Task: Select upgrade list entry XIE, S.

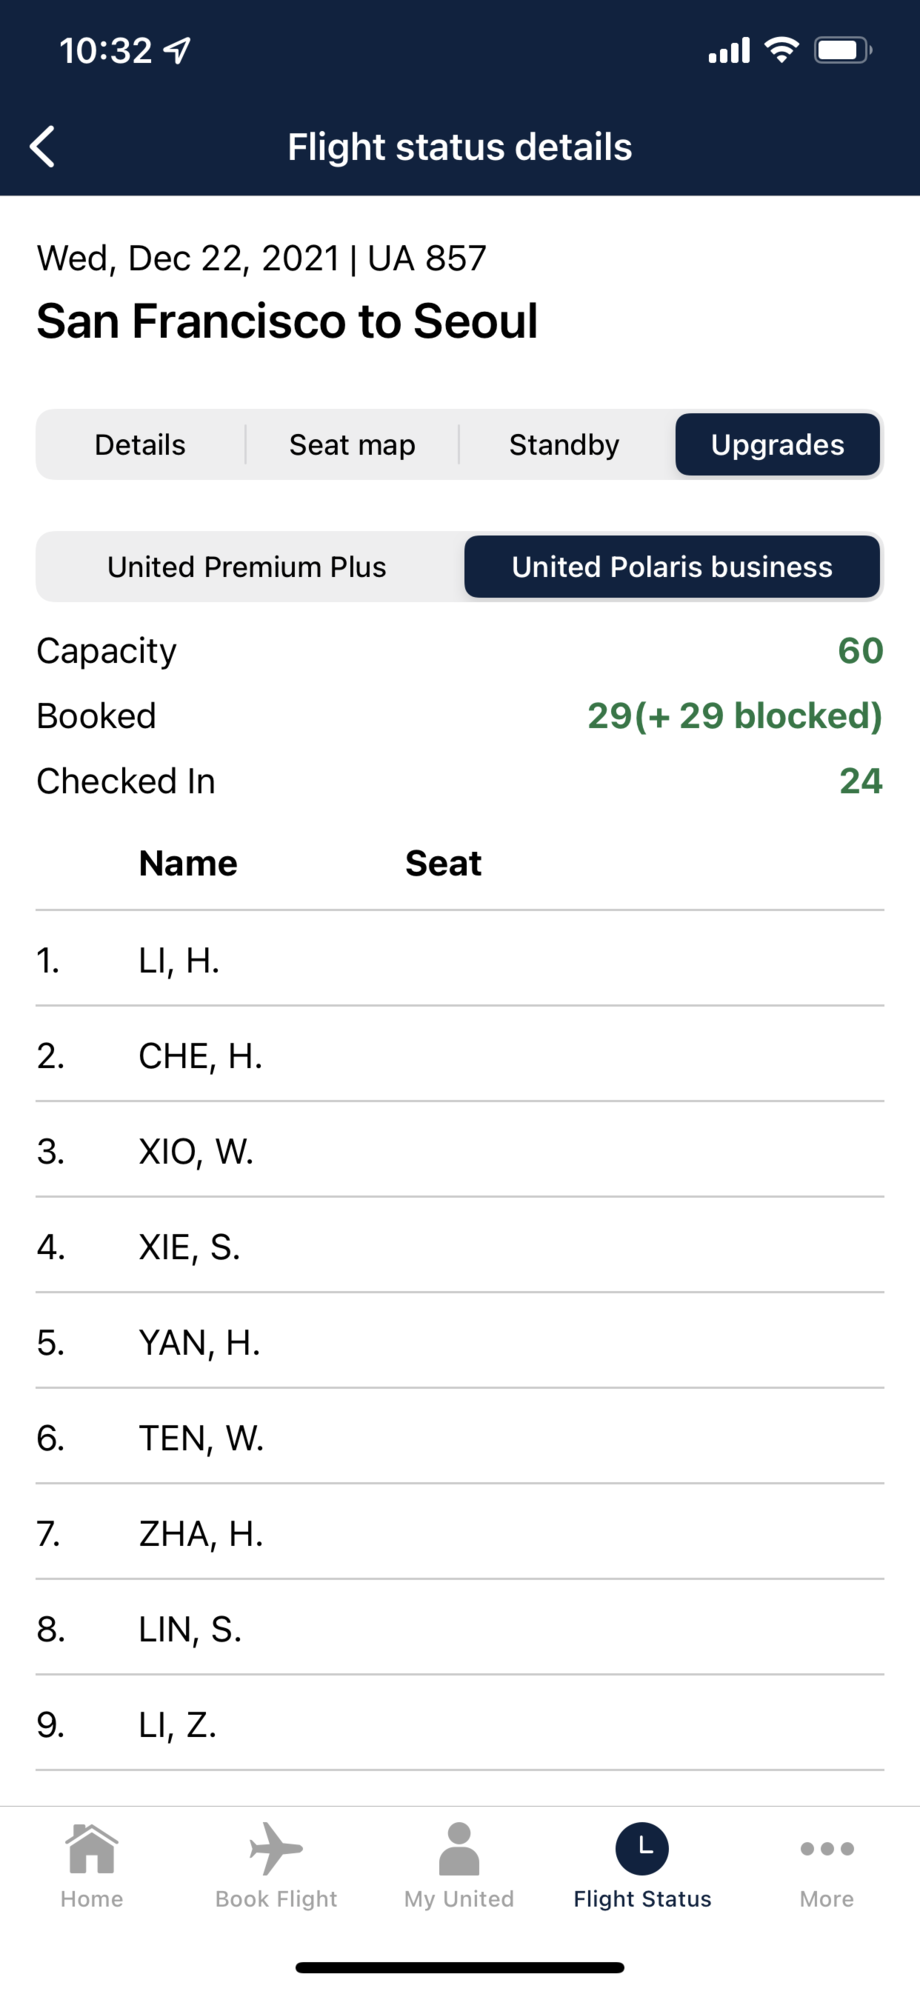Action: pos(460,1247)
